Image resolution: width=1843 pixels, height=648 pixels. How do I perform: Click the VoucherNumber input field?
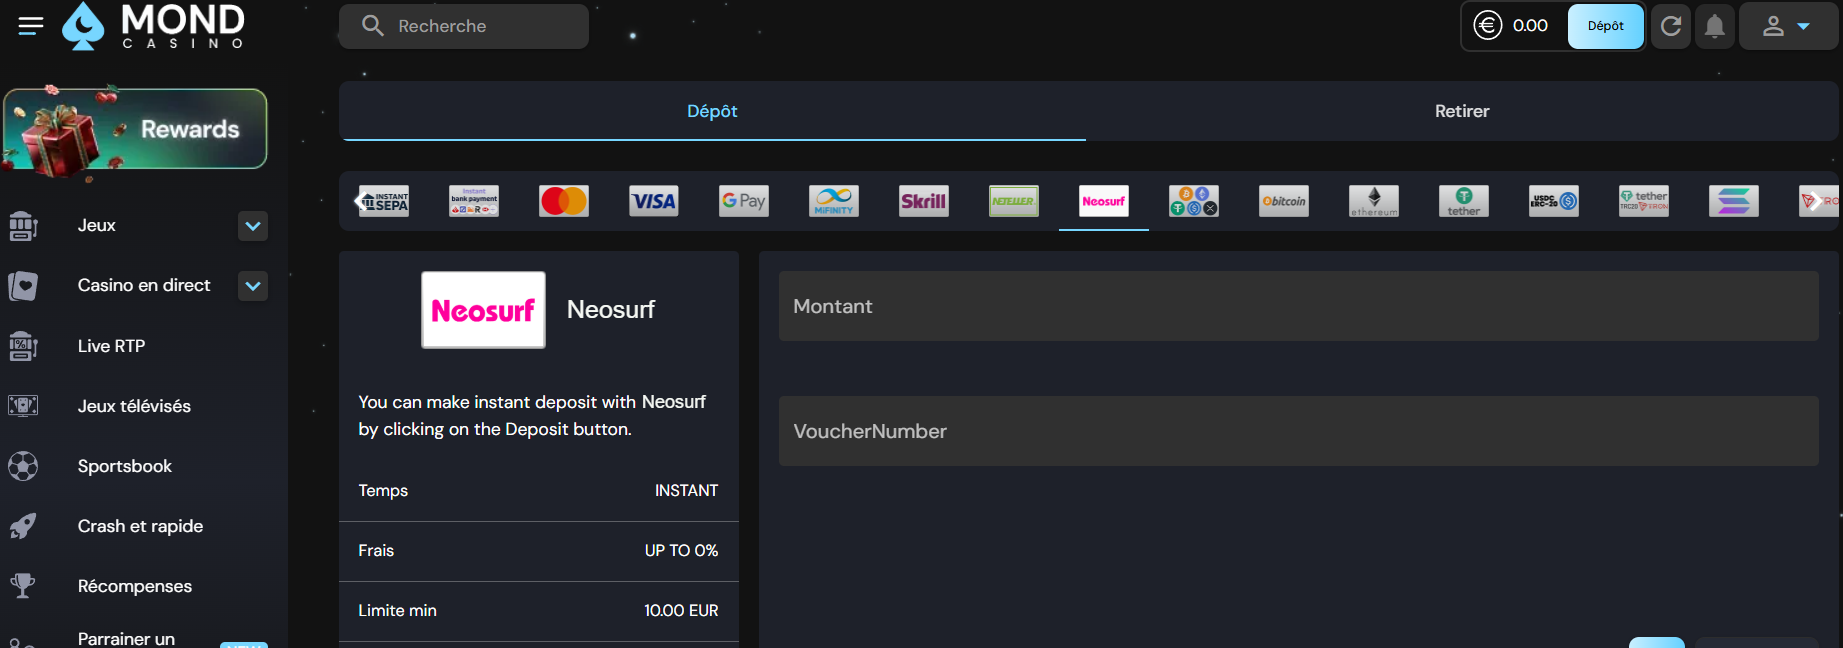pos(1298,431)
